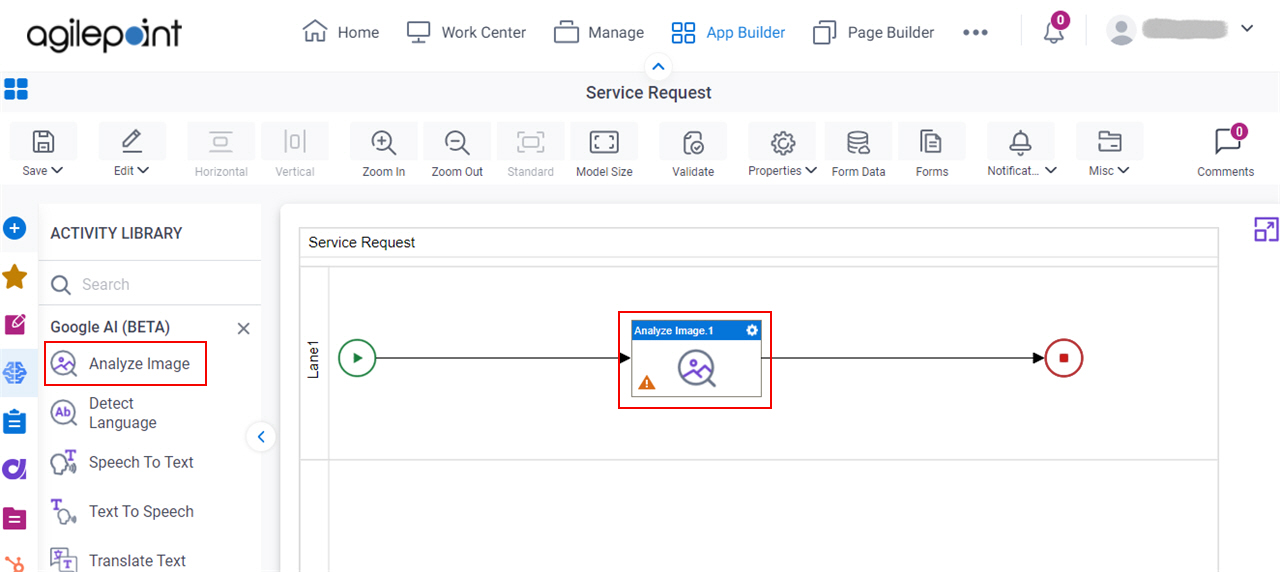The image size is (1280, 572).
Task: Open the apps grid icon
Action: coord(16,89)
